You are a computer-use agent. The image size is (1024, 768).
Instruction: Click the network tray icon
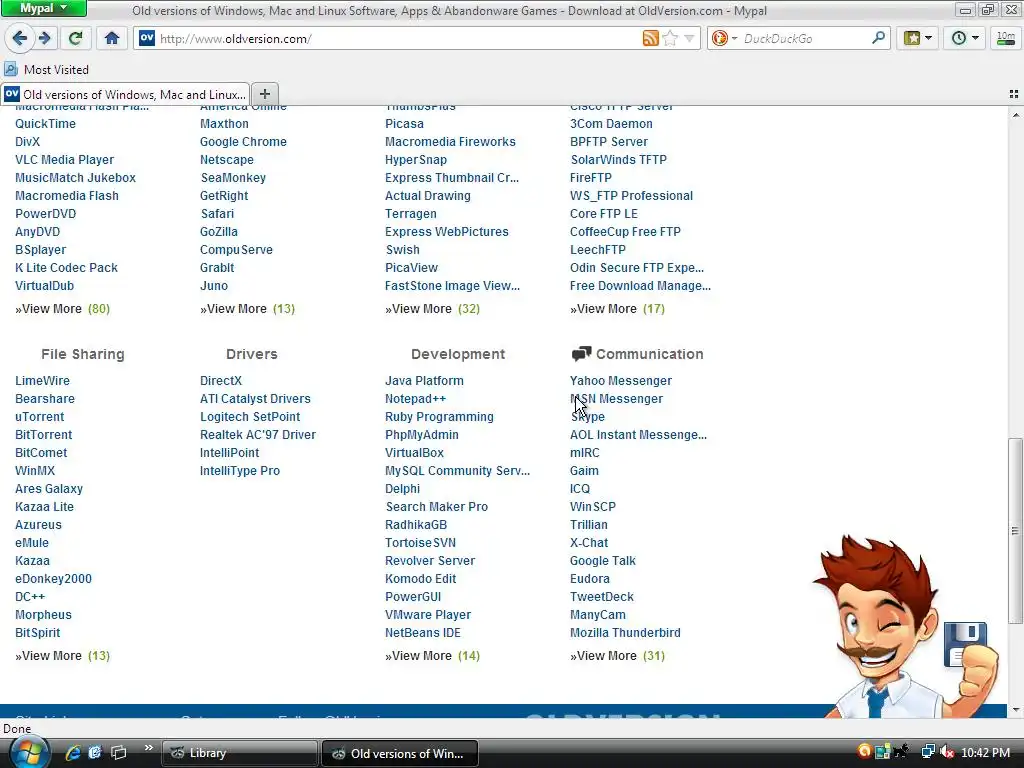[x=927, y=752]
